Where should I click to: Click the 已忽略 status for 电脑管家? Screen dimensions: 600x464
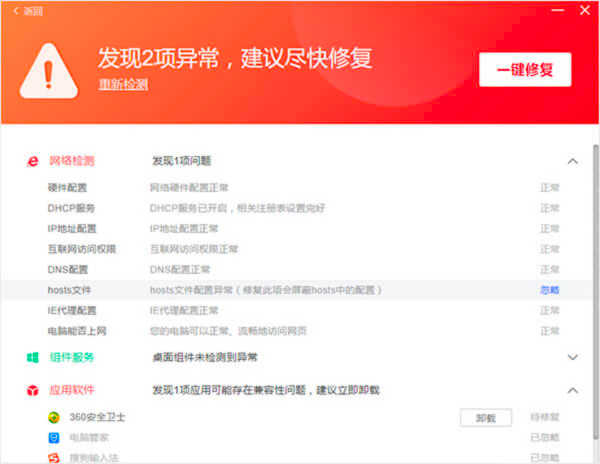545,438
